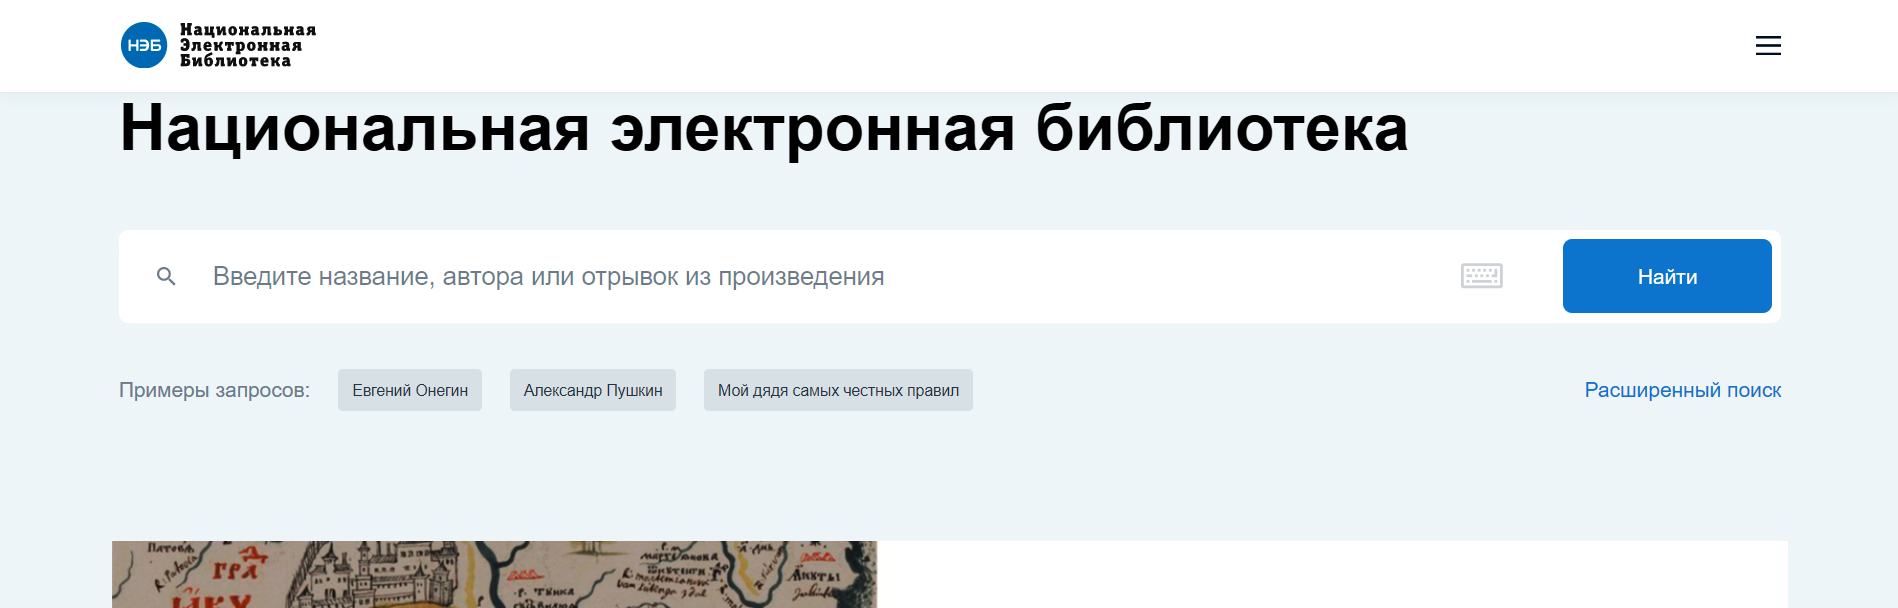1898x608 pixels.
Task: Click the Примеры запросов label
Action: coord(214,390)
